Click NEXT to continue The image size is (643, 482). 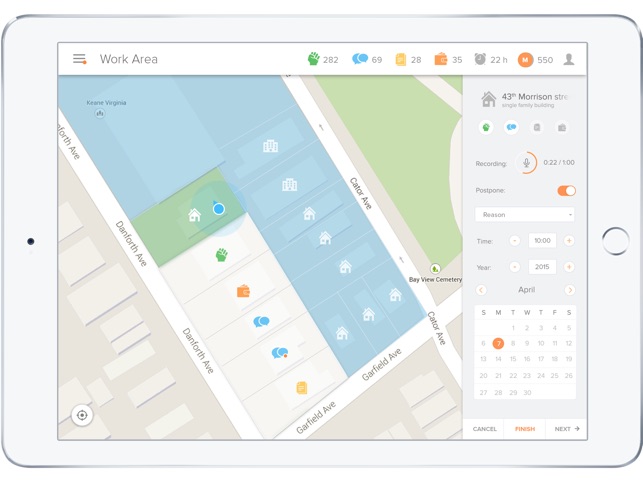click(x=567, y=429)
